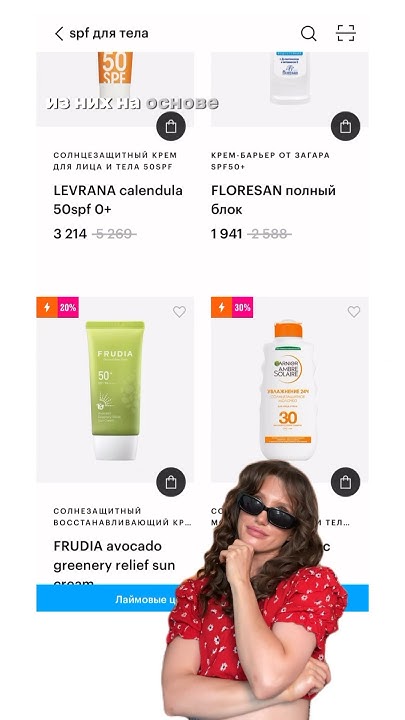Click the 20% flash discount badge
The height and width of the screenshot is (720, 405).
tap(57, 307)
